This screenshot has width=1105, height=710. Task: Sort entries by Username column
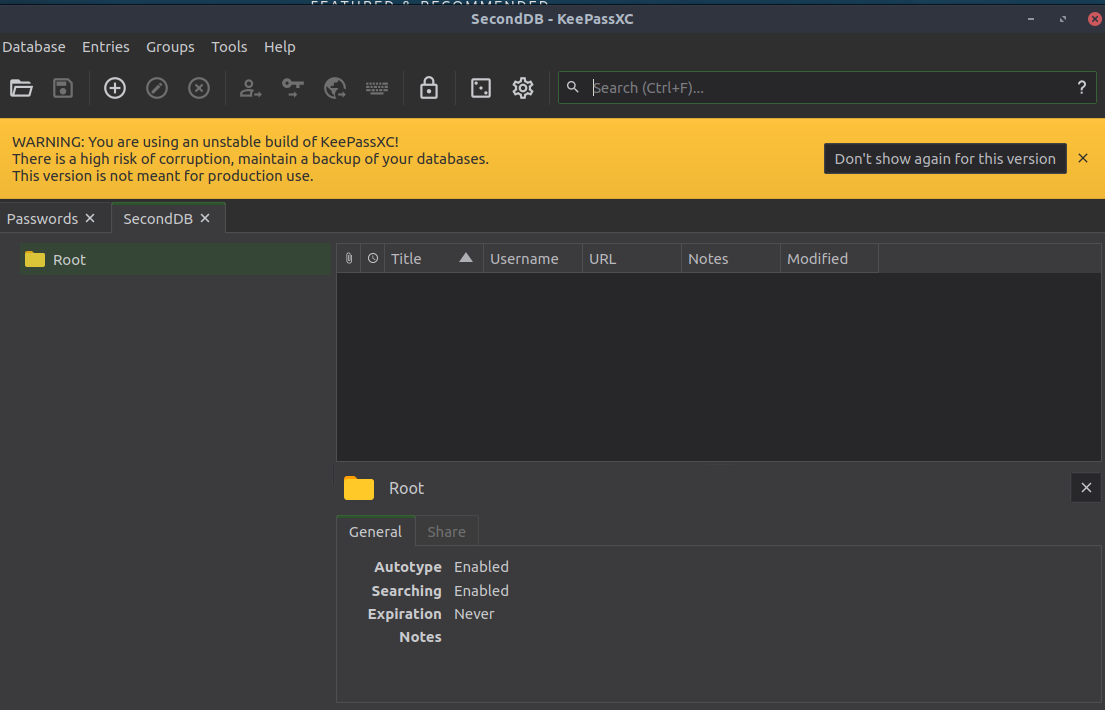click(533, 259)
